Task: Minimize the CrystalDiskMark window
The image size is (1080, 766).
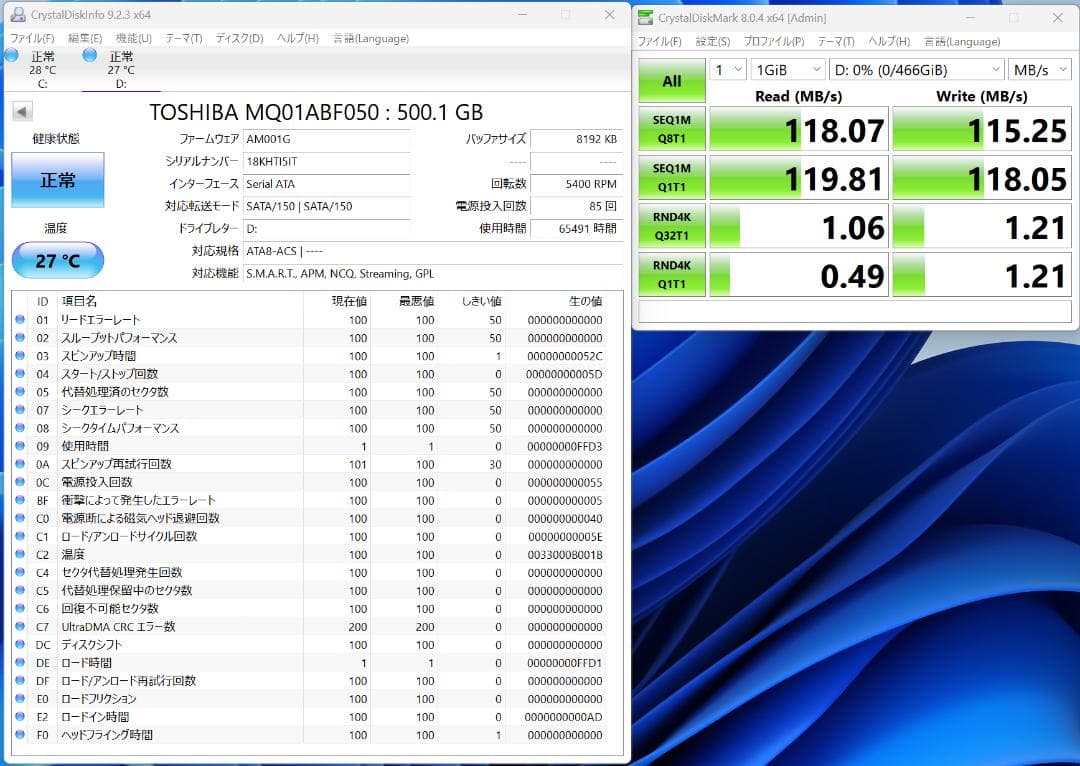Action: pyautogui.click(x=970, y=18)
